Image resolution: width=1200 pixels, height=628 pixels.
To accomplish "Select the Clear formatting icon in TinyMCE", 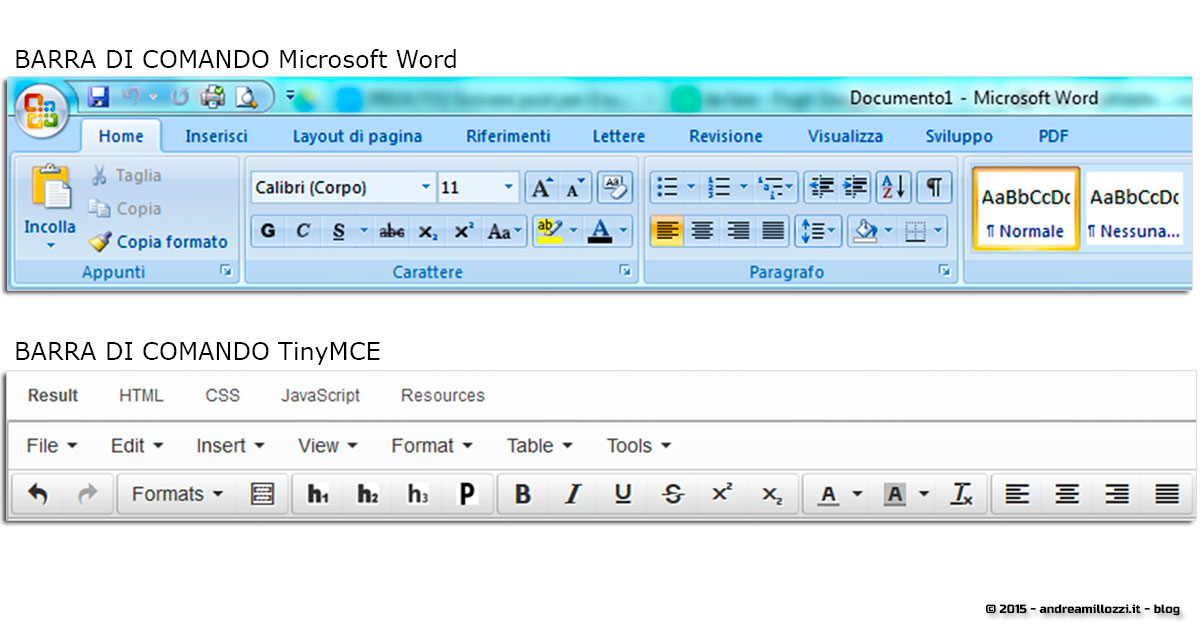I will (x=962, y=493).
